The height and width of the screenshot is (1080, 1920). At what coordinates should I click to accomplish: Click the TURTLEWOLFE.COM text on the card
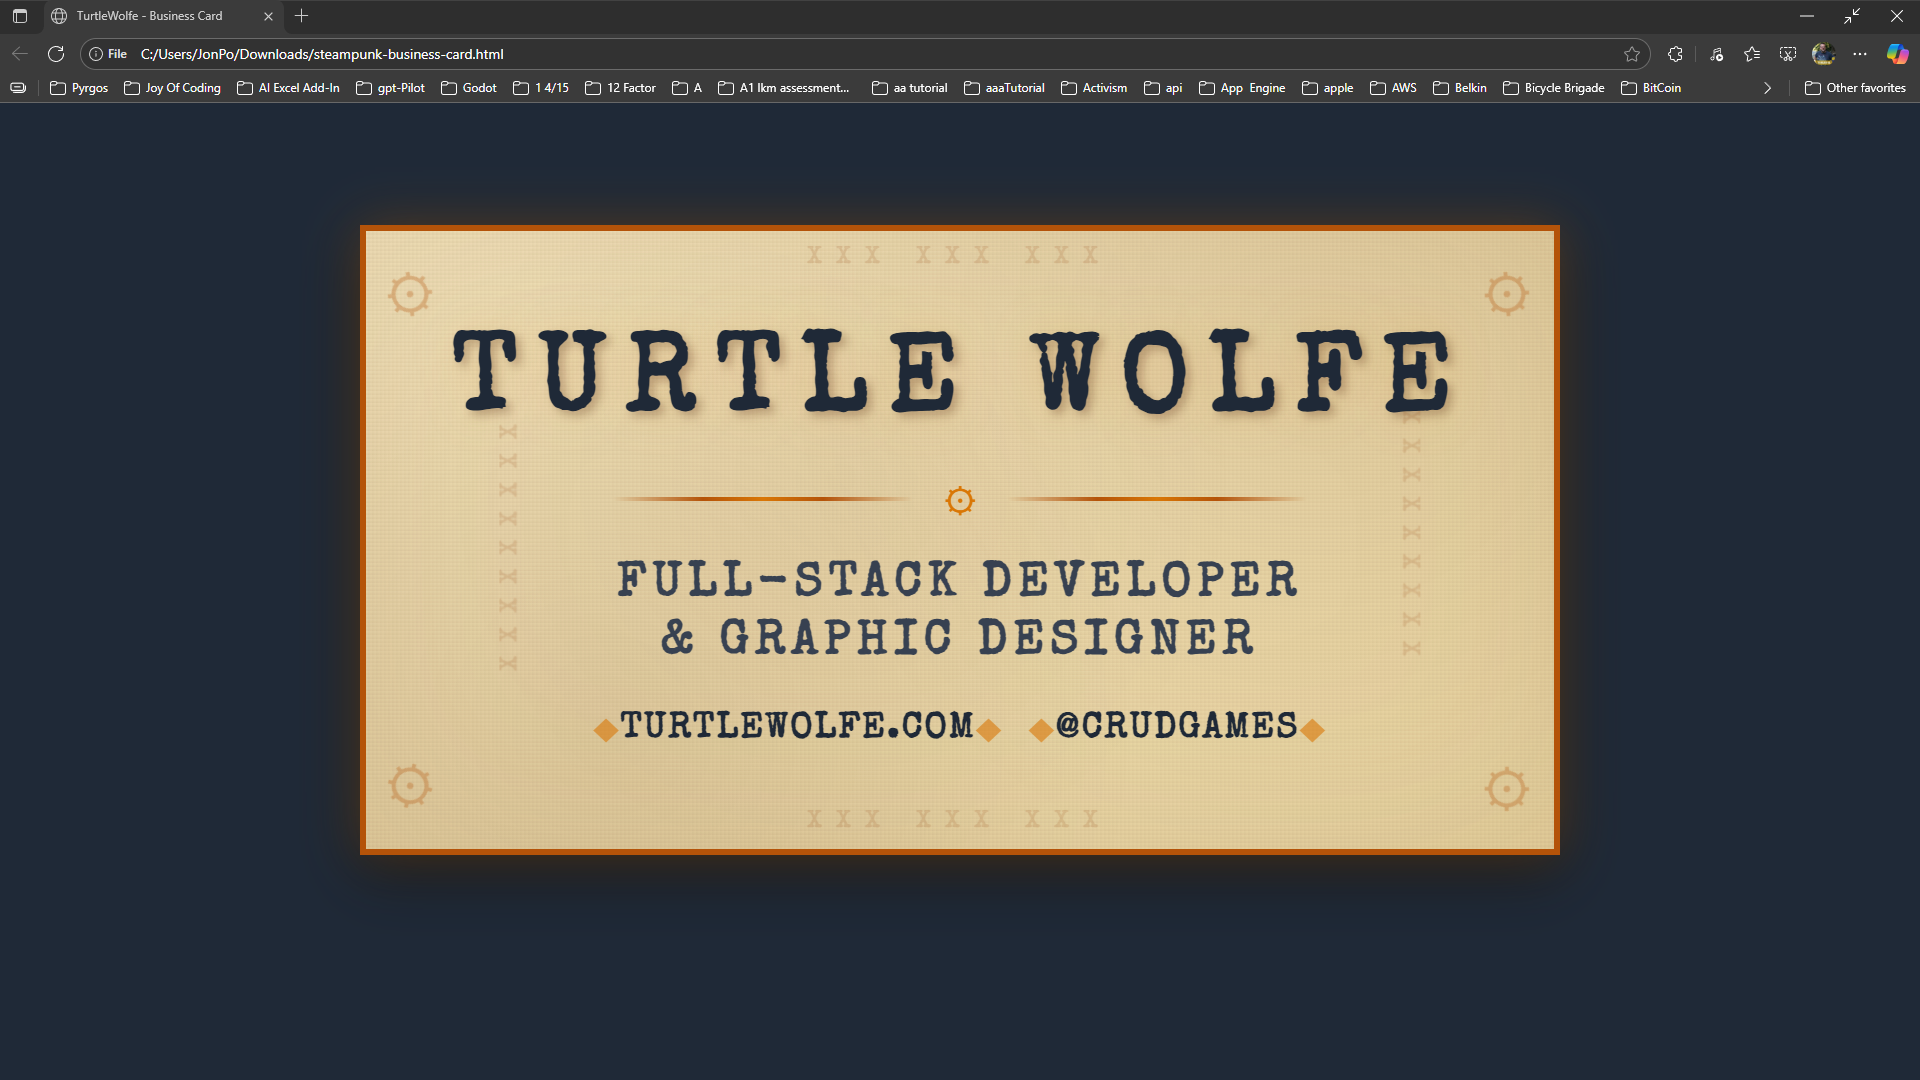[797, 726]
